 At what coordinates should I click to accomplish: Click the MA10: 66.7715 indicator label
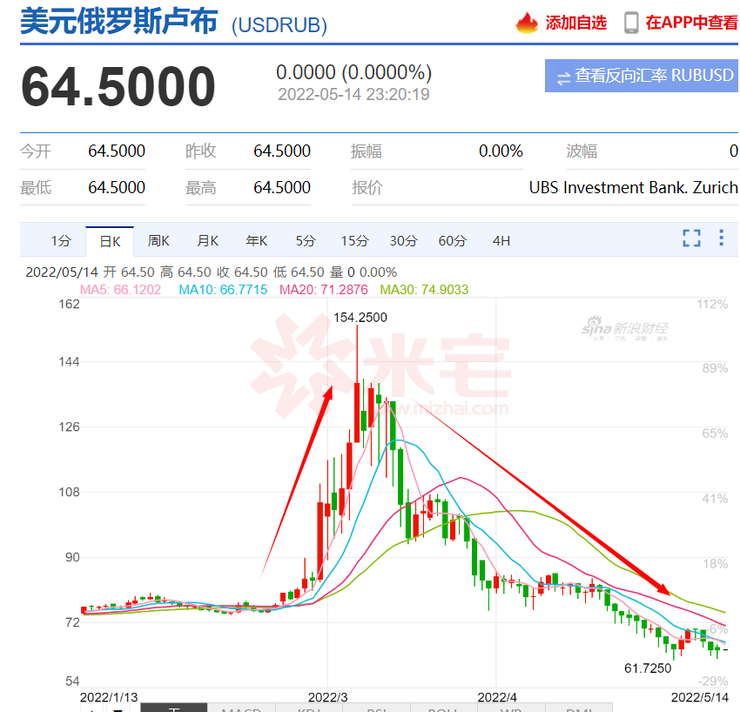tap(223, 289)
